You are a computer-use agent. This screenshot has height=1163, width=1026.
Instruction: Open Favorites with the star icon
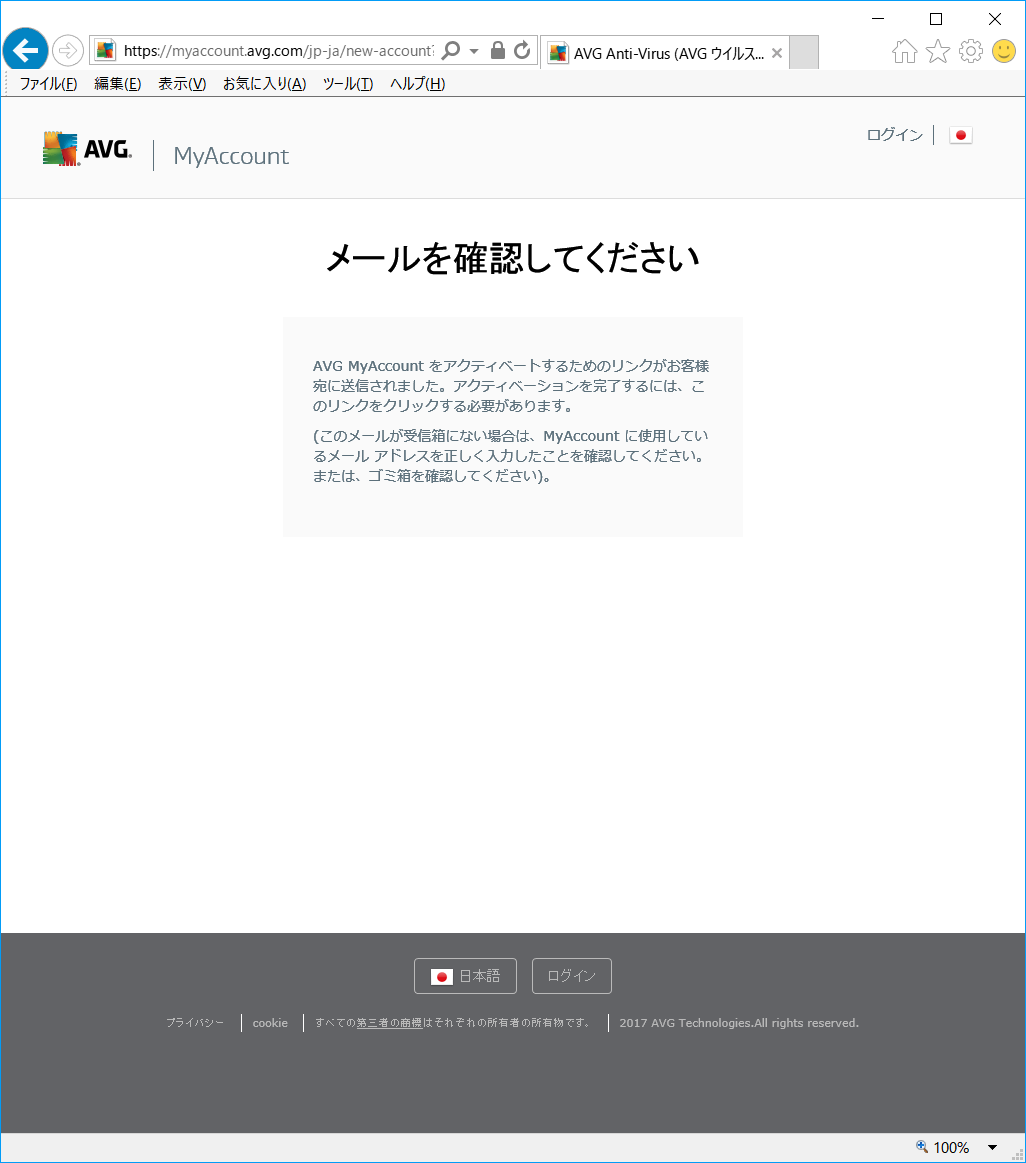pos(938,51)
